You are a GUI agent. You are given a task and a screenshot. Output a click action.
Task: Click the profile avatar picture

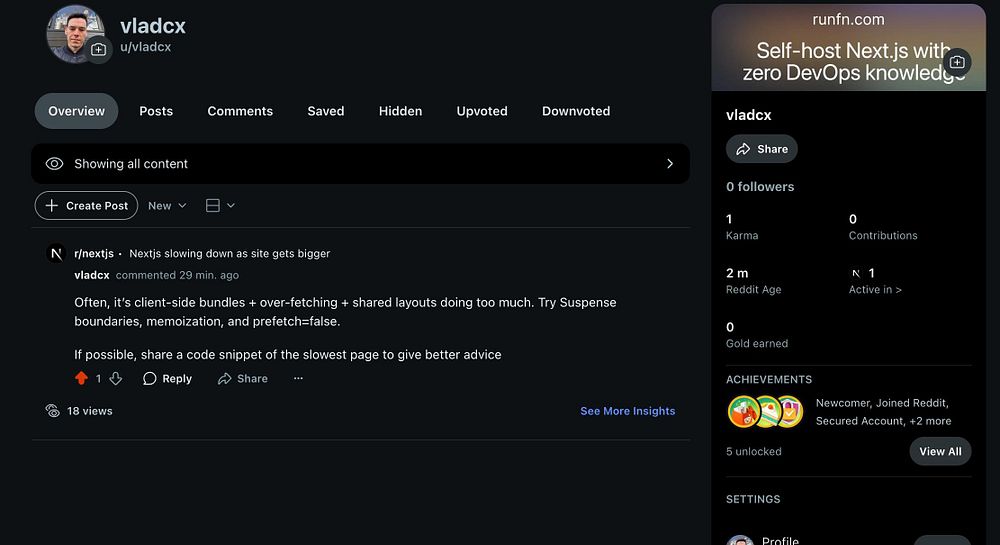75,34
